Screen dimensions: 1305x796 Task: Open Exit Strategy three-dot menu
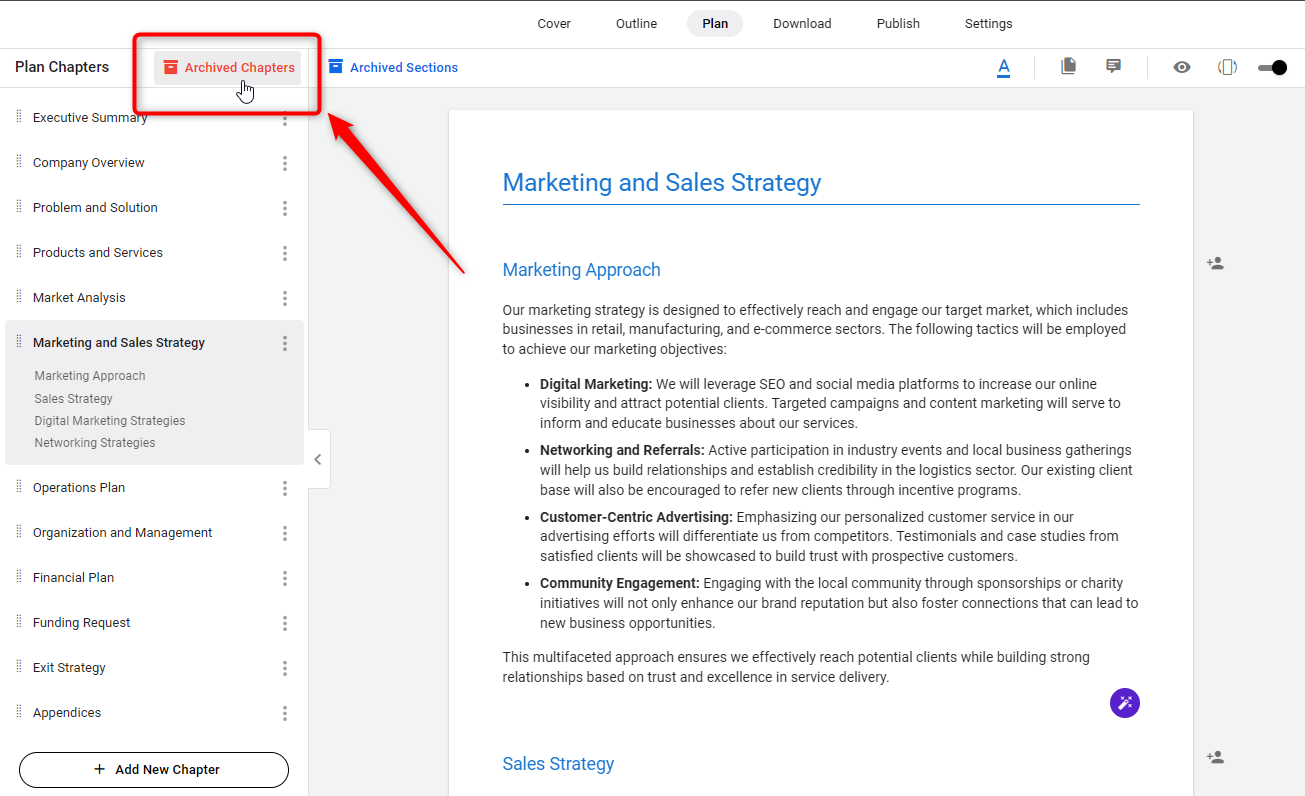coord(285,668)
